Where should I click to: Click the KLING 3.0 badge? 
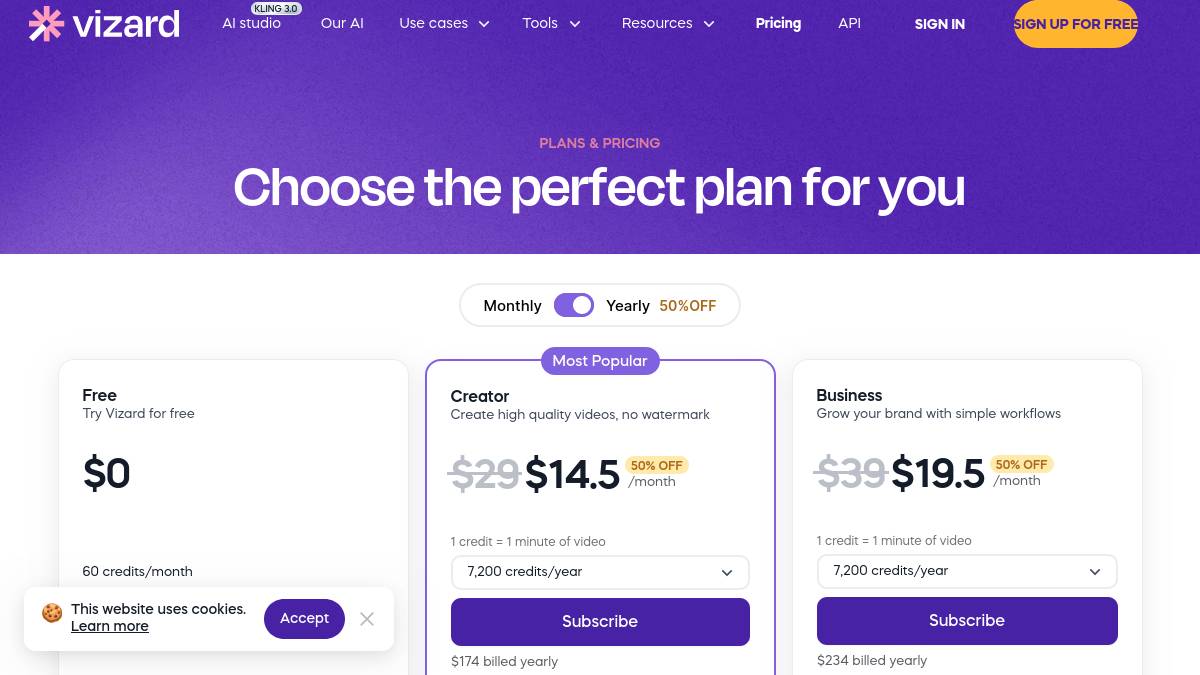[276, 9]
